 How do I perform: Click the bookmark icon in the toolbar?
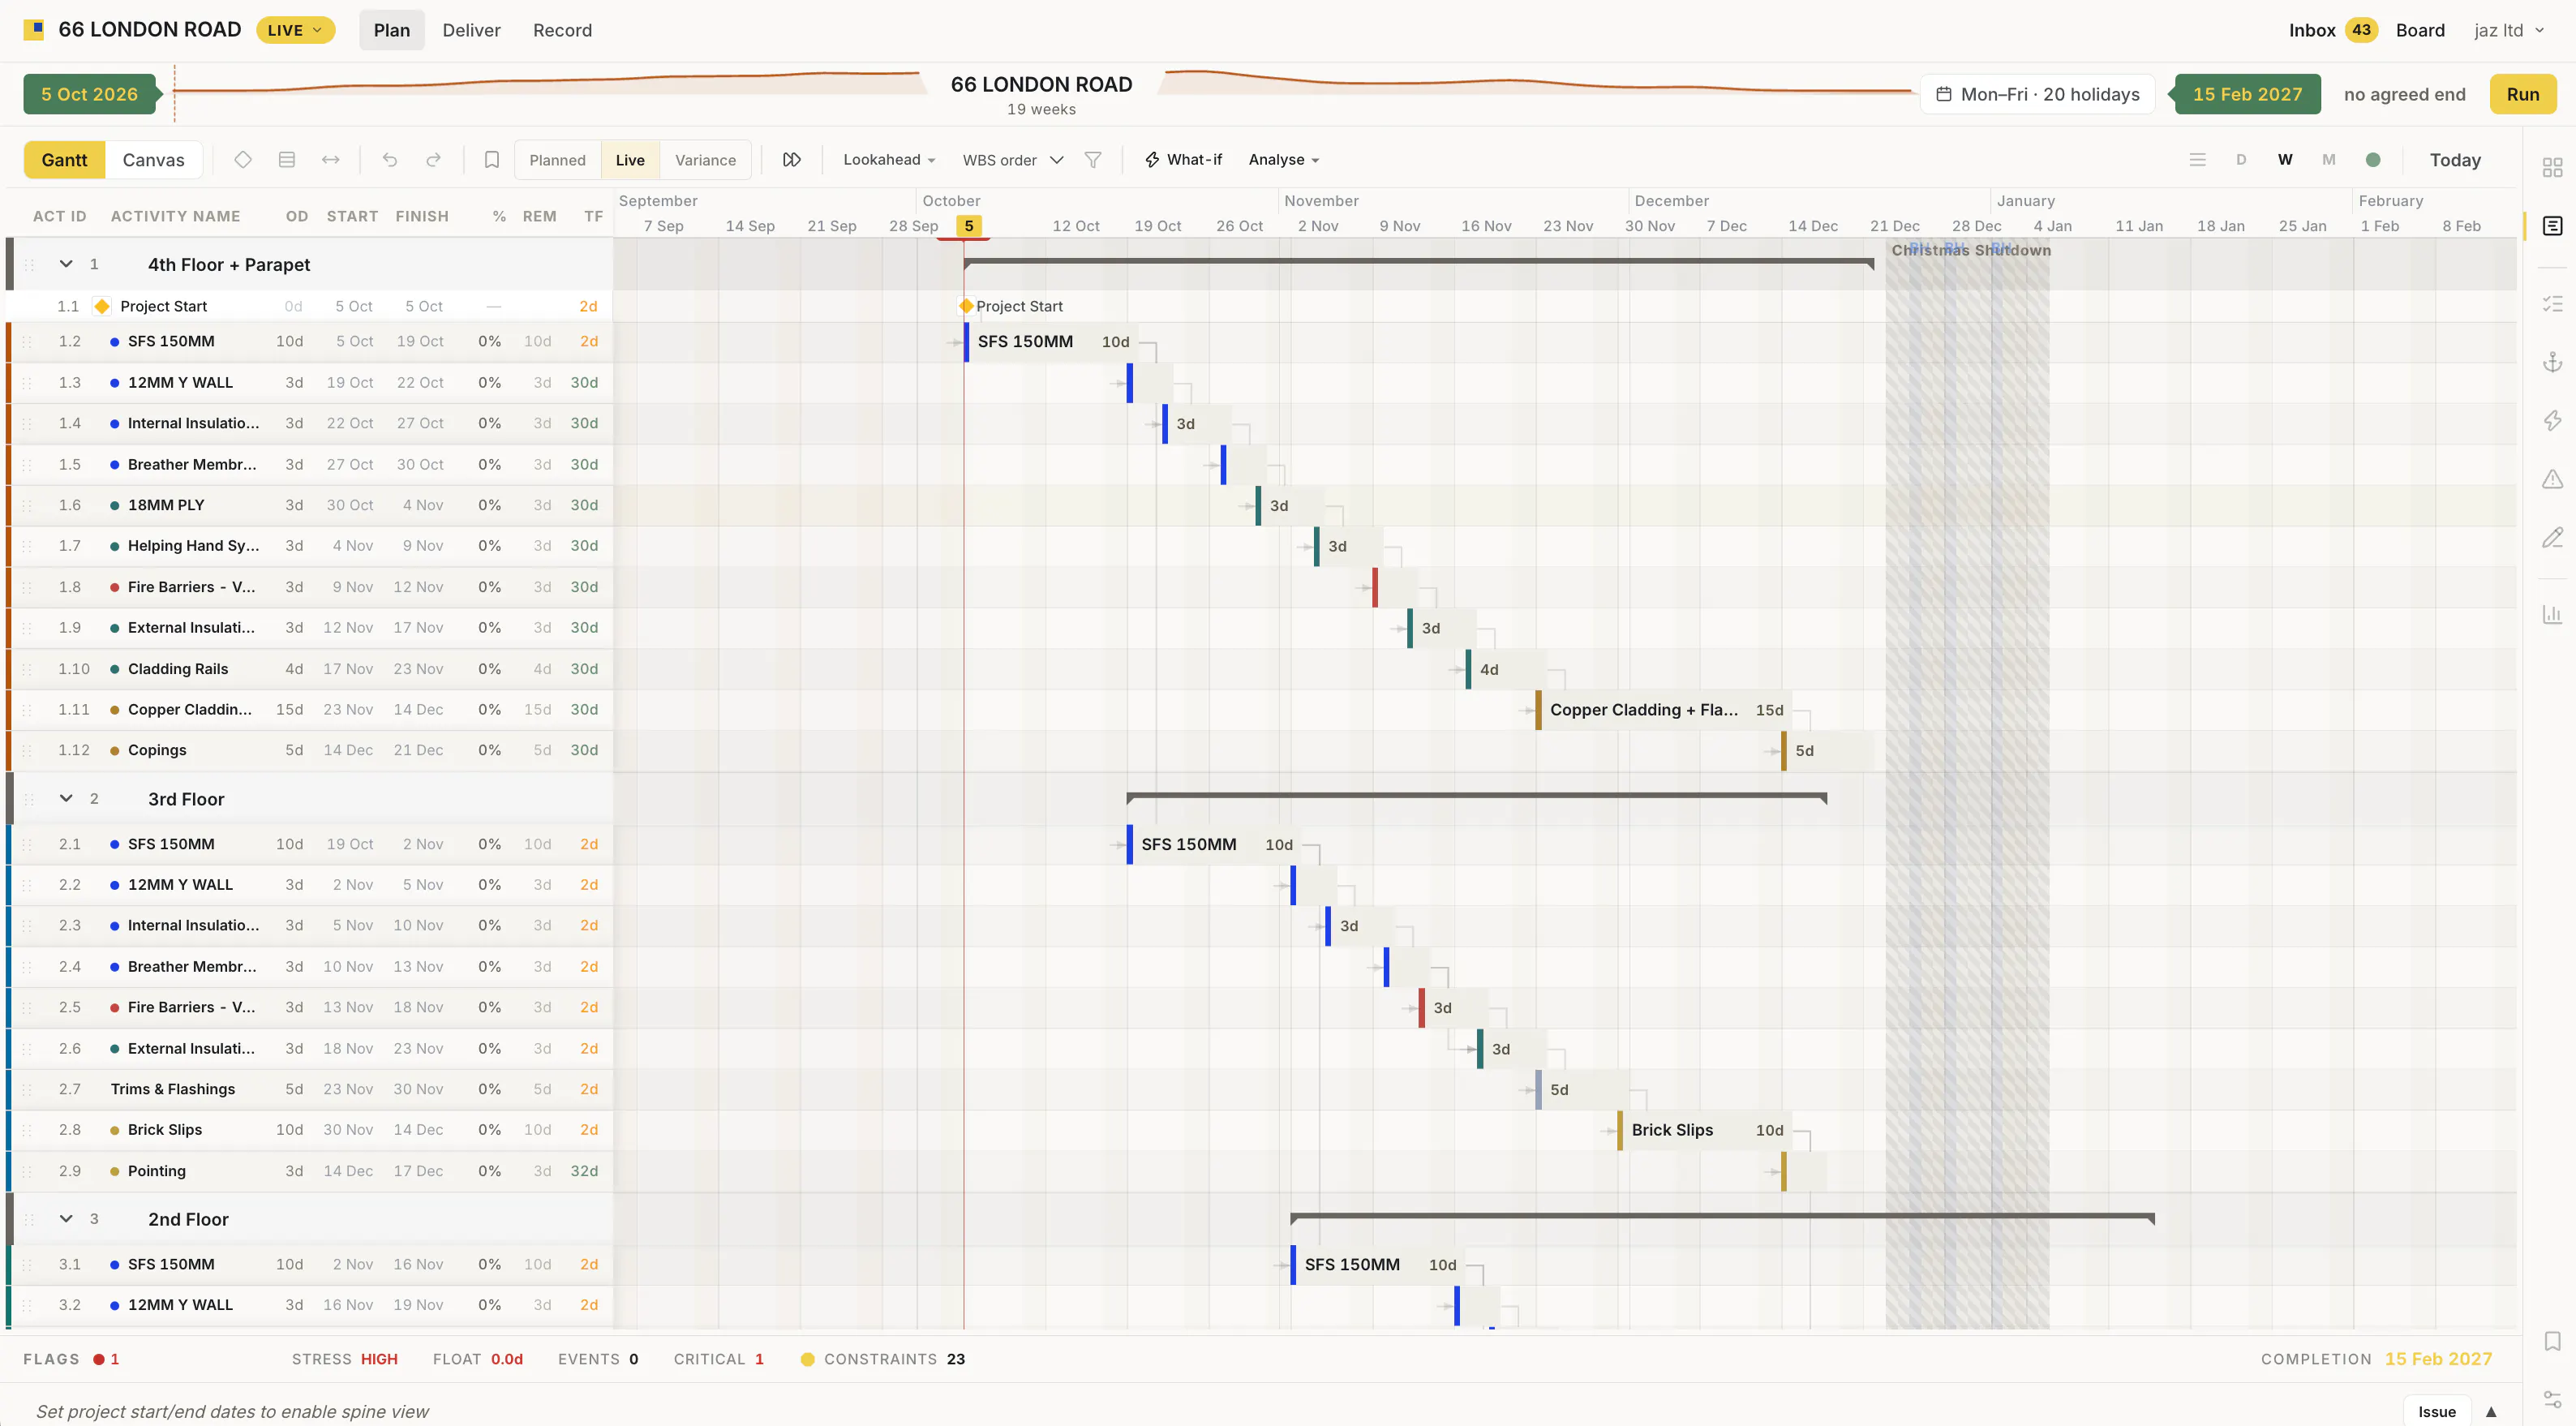[491, 160]
